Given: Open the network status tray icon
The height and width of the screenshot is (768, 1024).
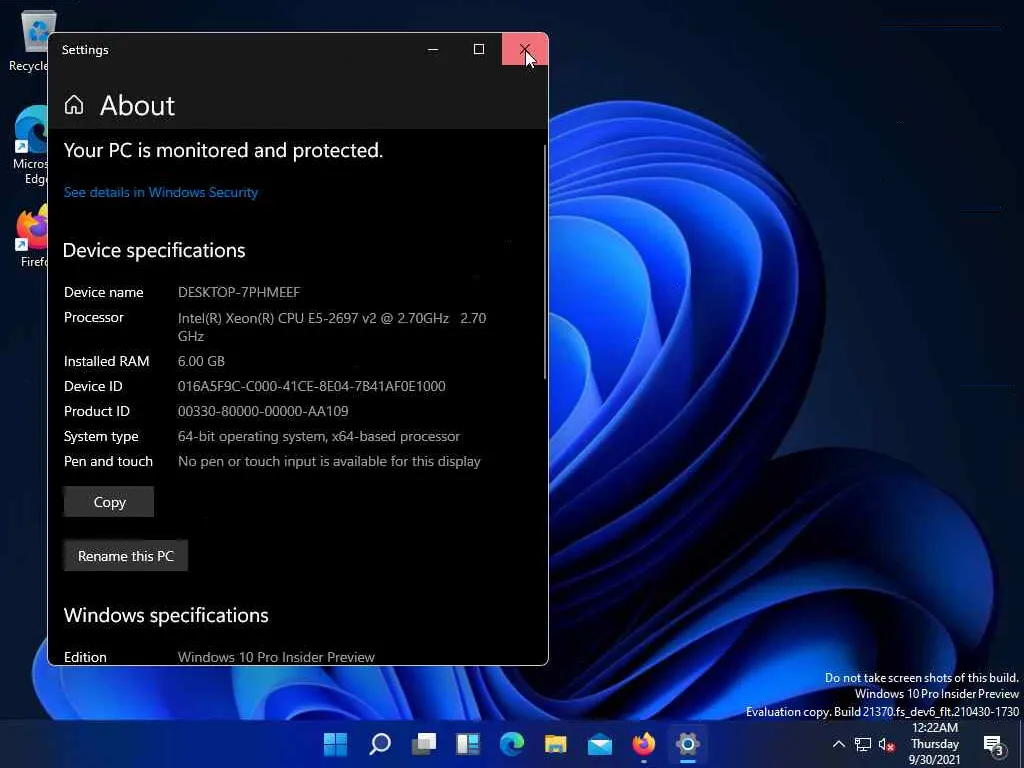Looking at the screenshot, I should (863, 744).
